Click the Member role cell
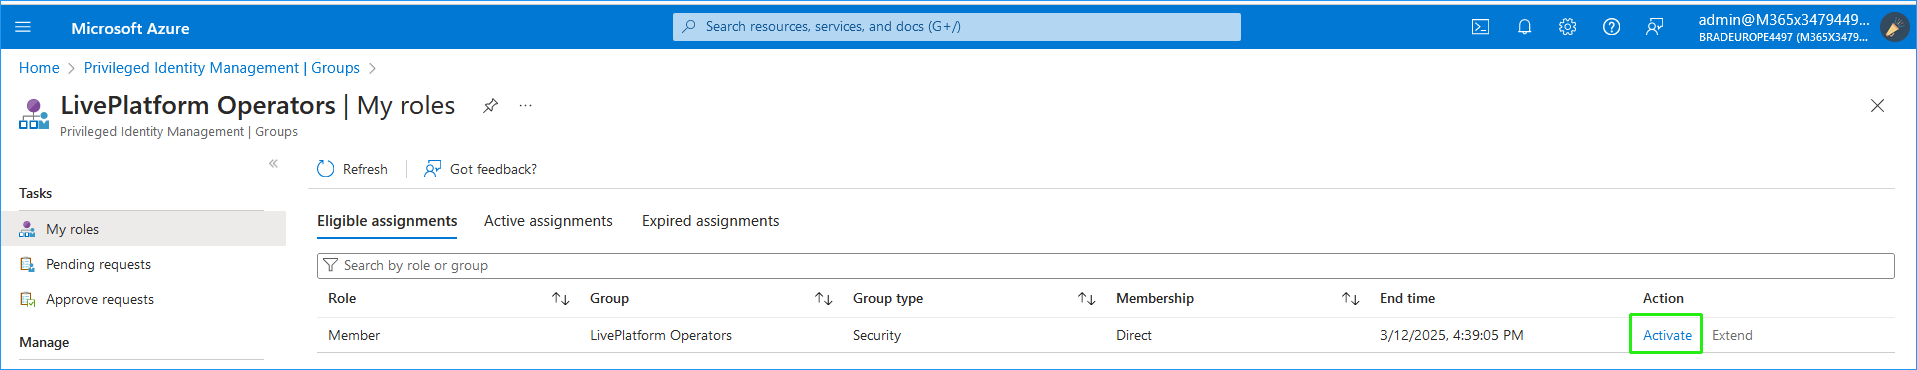Viewport: 1917px width, 370px height. click(x=354, y=335)
